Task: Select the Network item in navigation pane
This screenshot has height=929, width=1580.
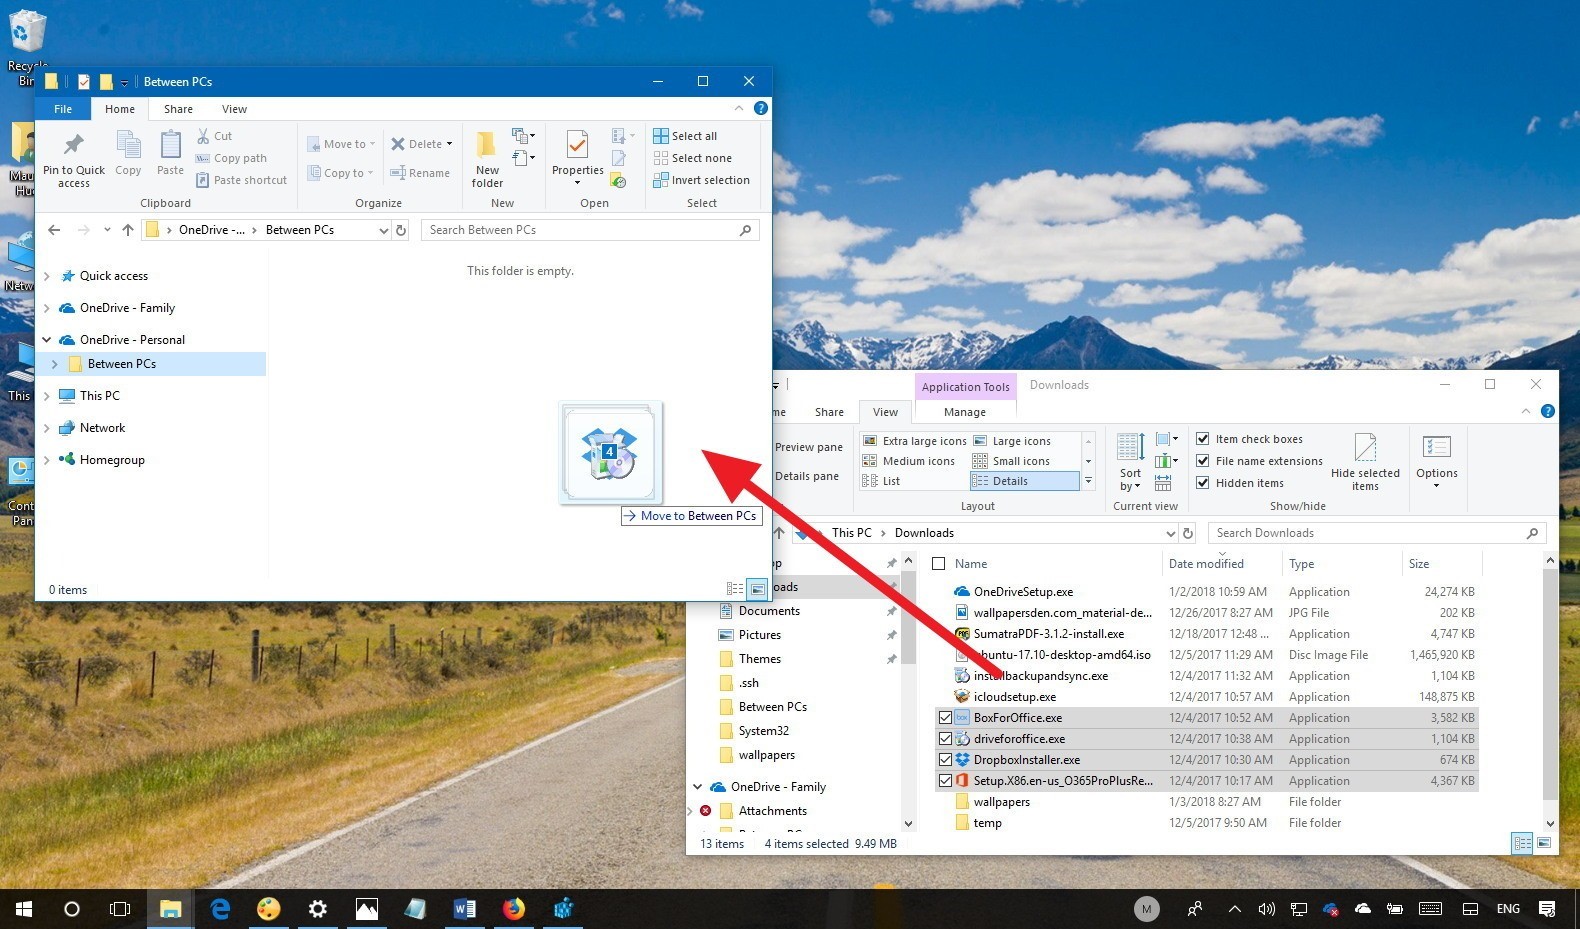Action: (102, 428)
